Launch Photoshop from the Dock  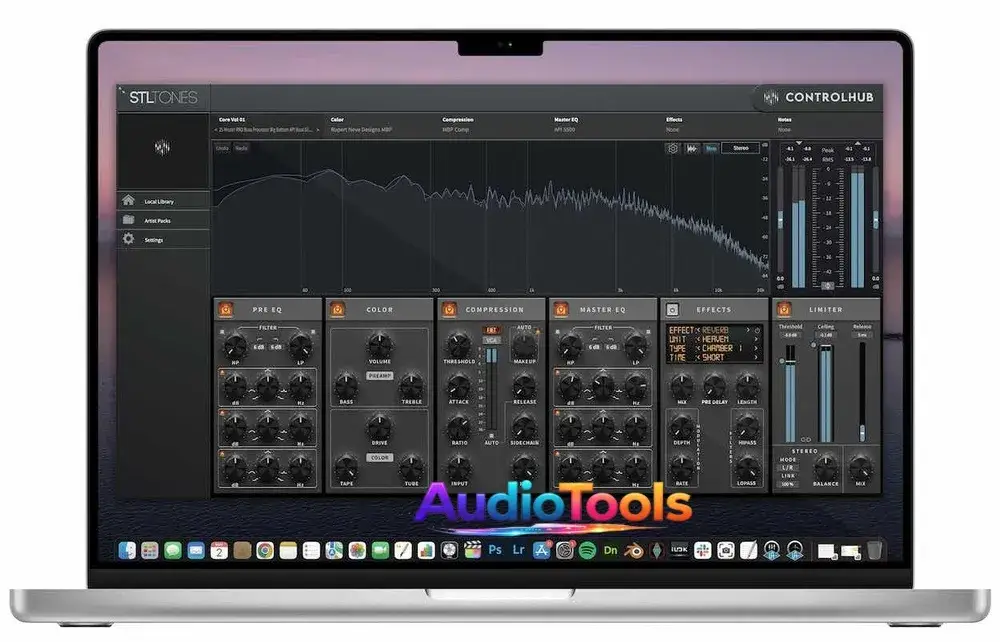coord(493,549)
